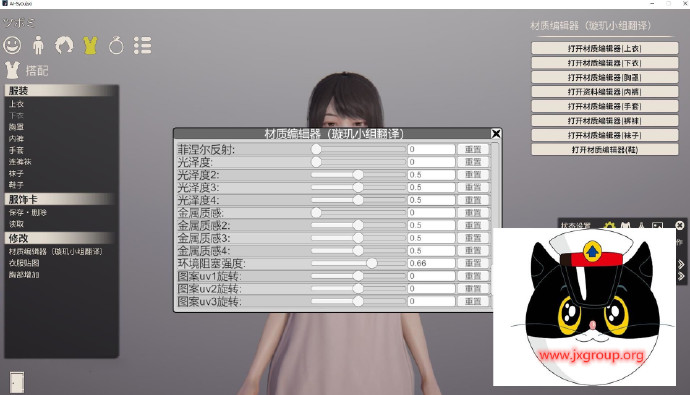
Task: Click 打开材质编辑器[袜子] button
Action: tap(605, 135)
